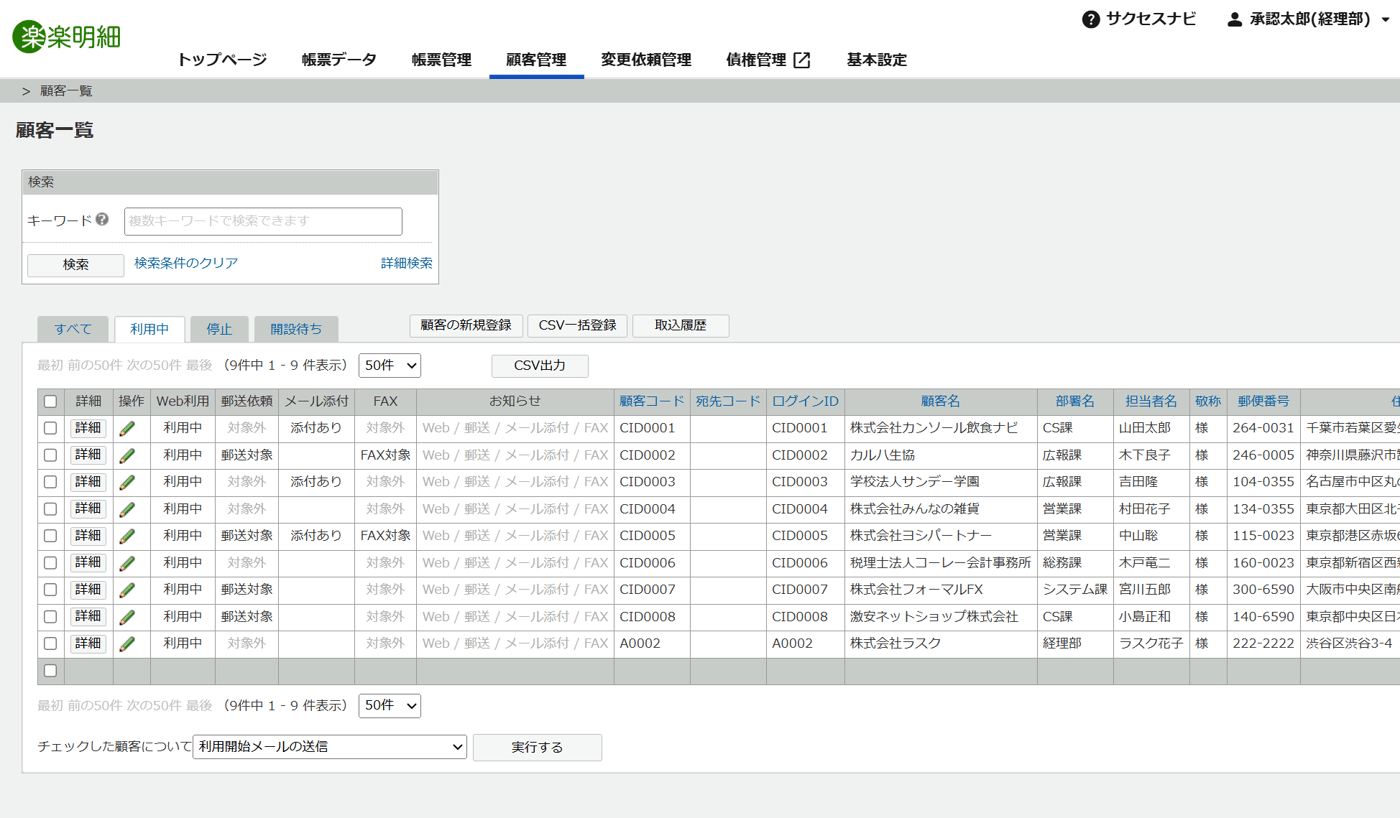The image size is (1400, 818).
Task: Click the 実行する button
Action: [538, 747]
